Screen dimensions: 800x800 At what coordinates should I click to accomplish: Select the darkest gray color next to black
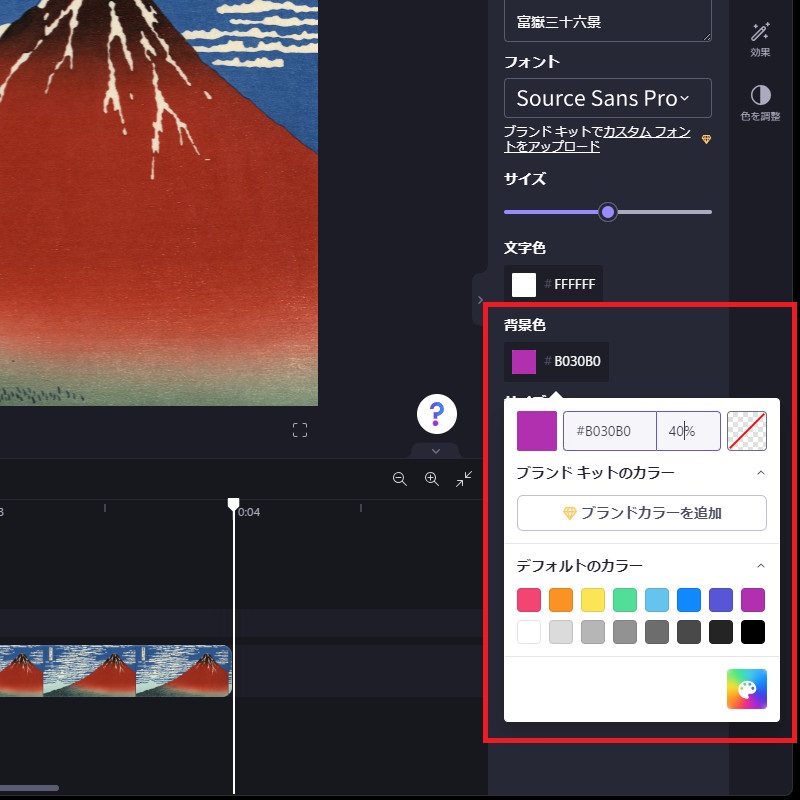721,632
